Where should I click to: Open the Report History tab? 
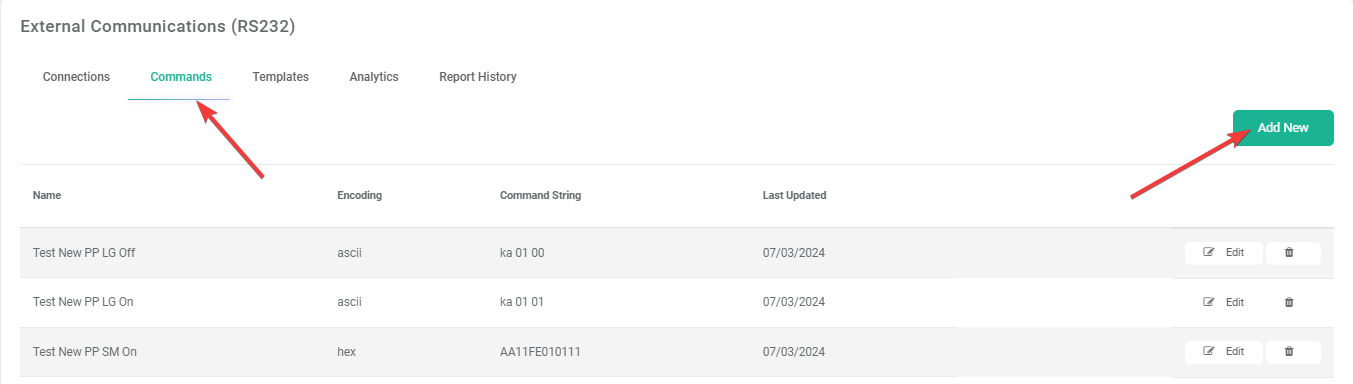[478, 77]
